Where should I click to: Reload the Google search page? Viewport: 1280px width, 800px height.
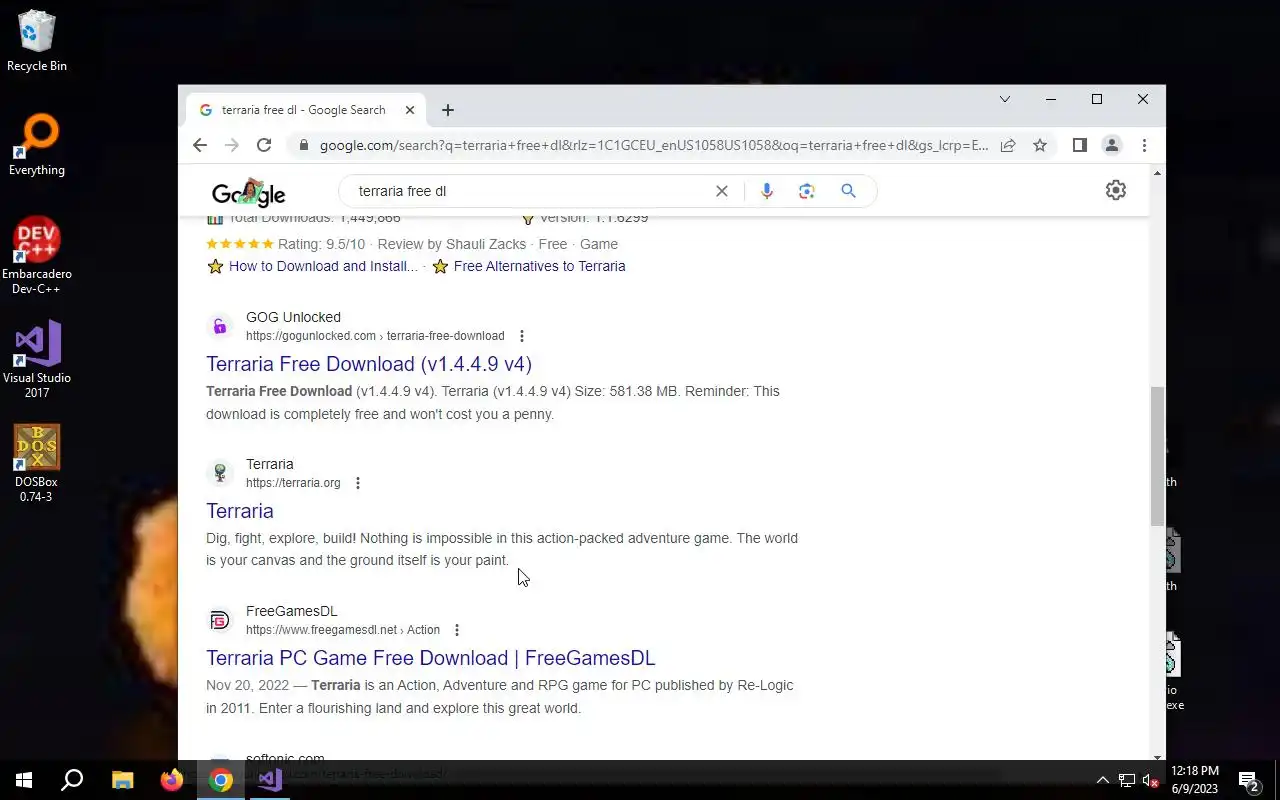tap(264, 145)
